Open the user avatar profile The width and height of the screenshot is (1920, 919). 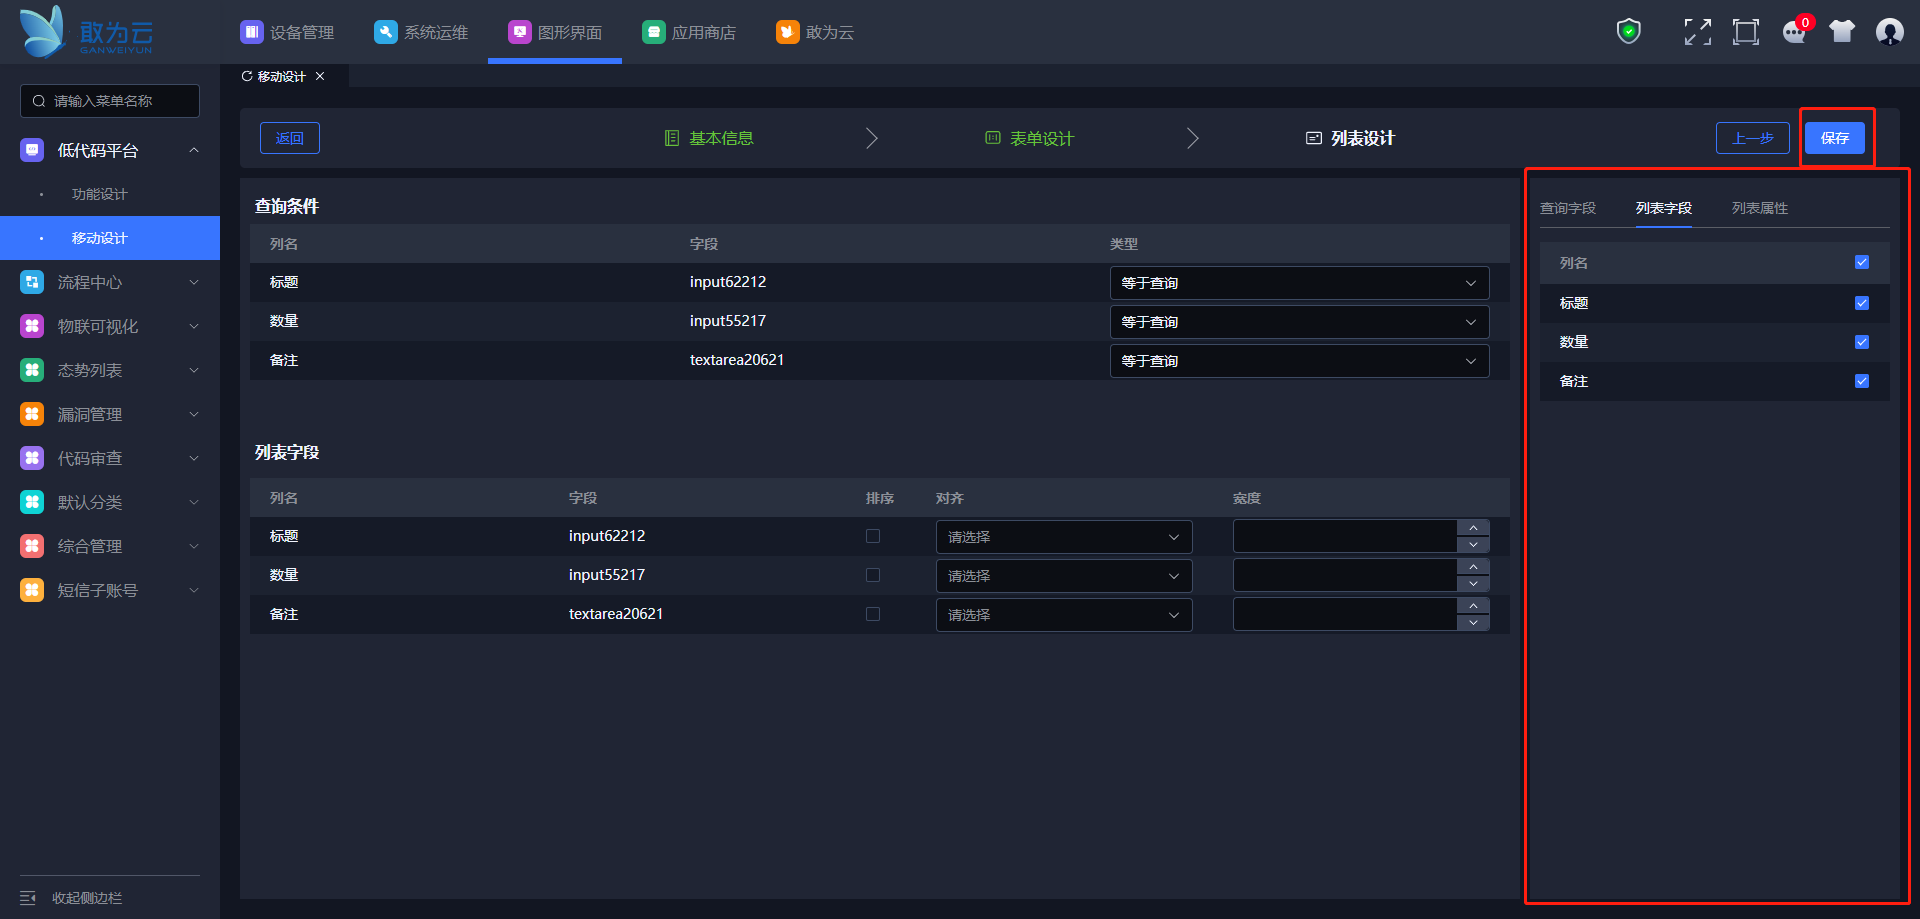[x=1889, y=32]
